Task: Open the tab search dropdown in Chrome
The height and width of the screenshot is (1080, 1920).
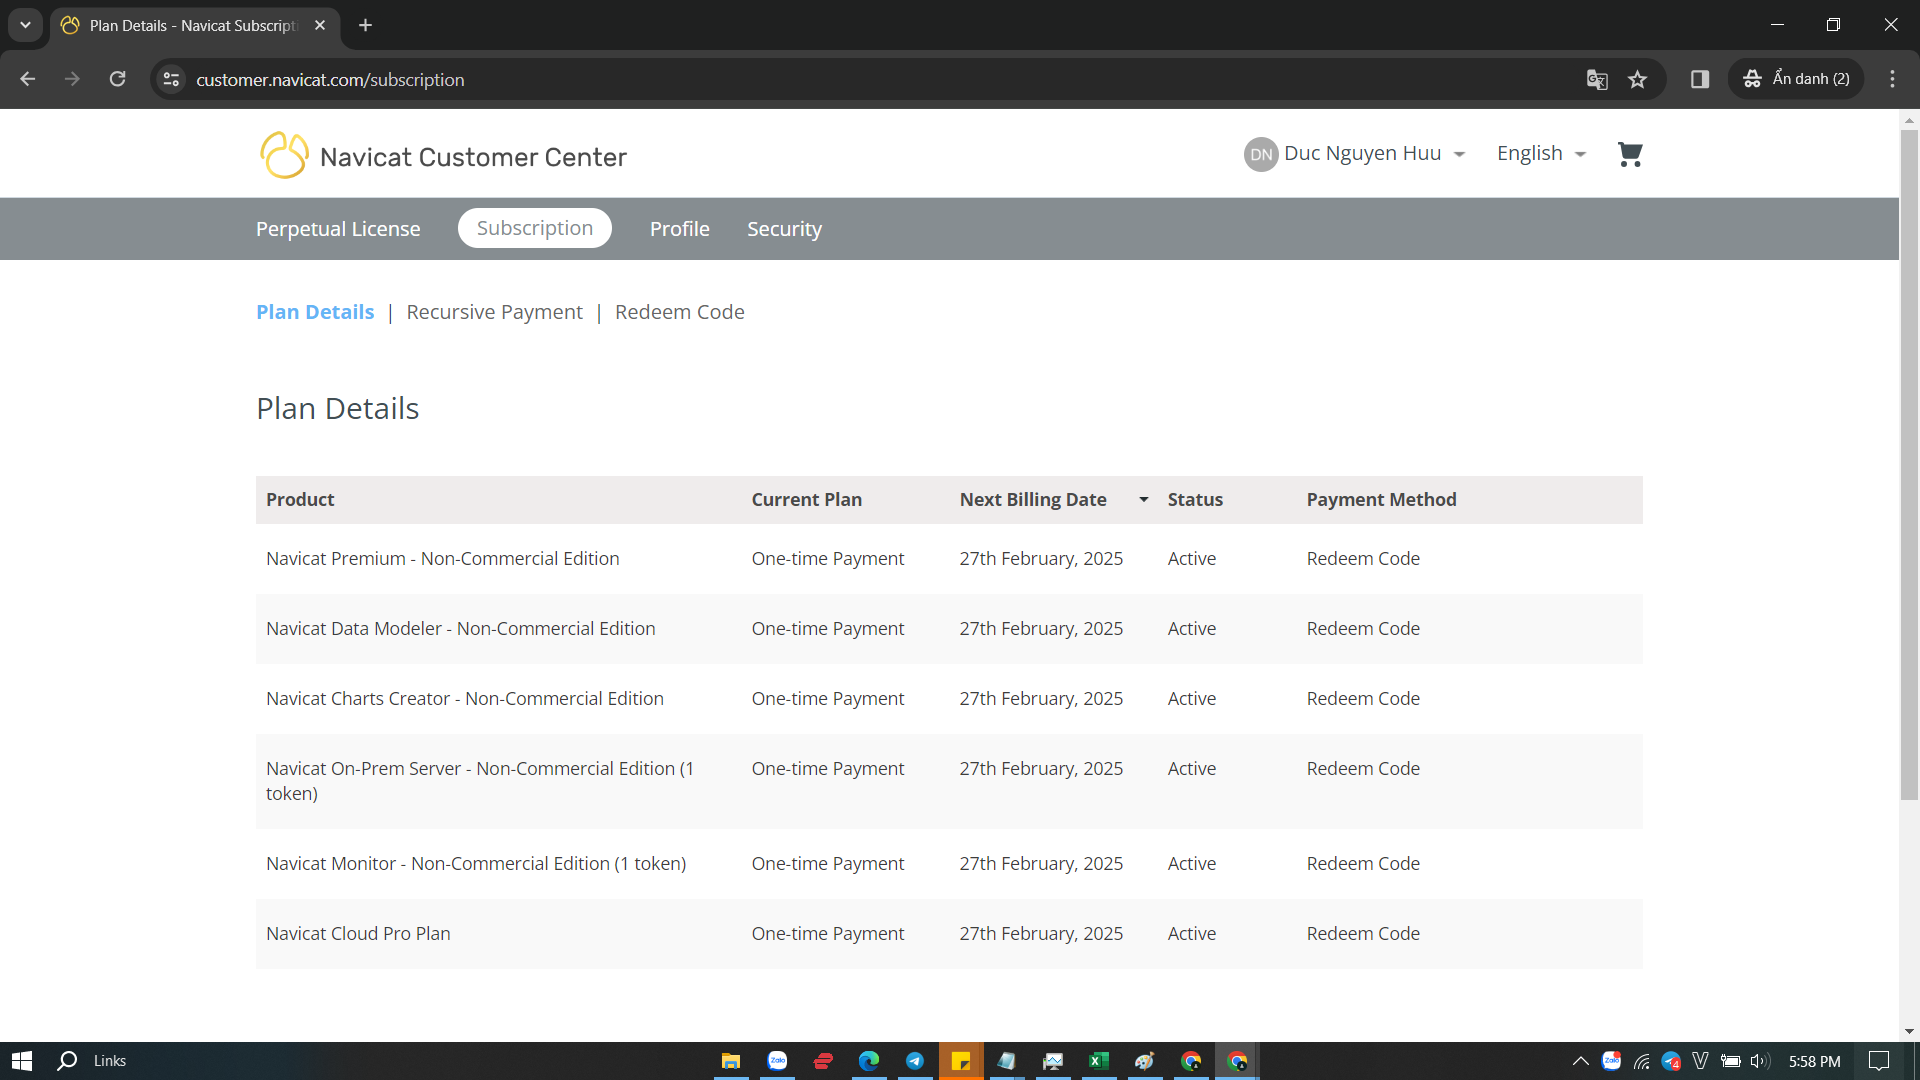Action: (x=25, y=25)
